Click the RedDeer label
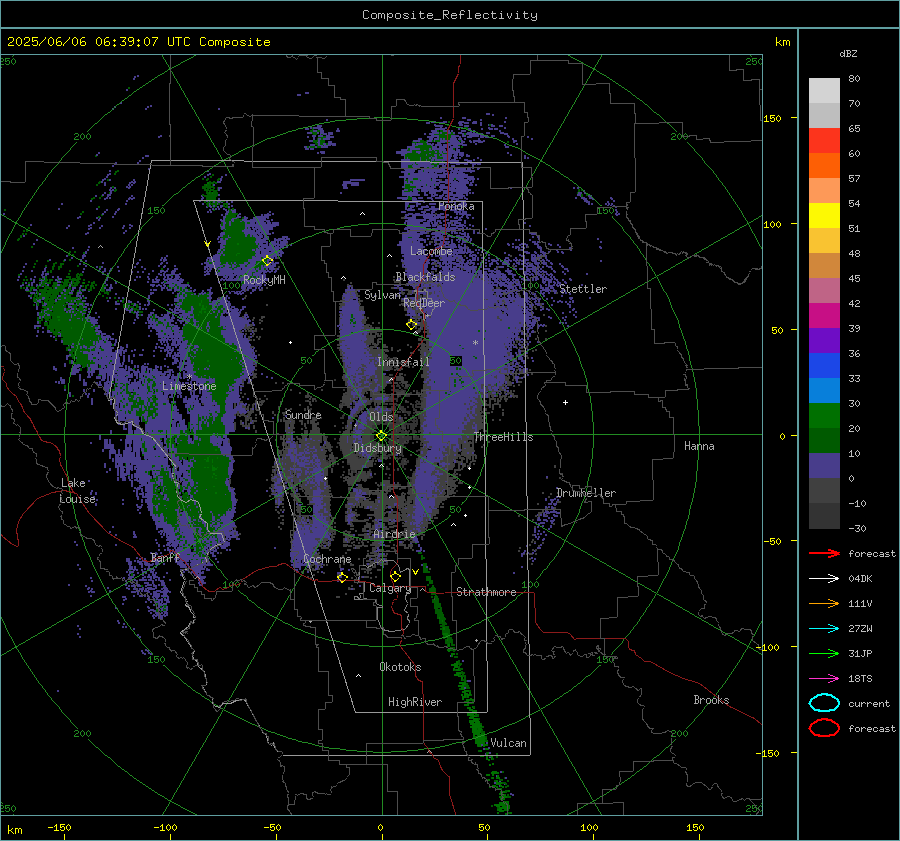Screen dimensions: 900x841 tap(424, 303)
